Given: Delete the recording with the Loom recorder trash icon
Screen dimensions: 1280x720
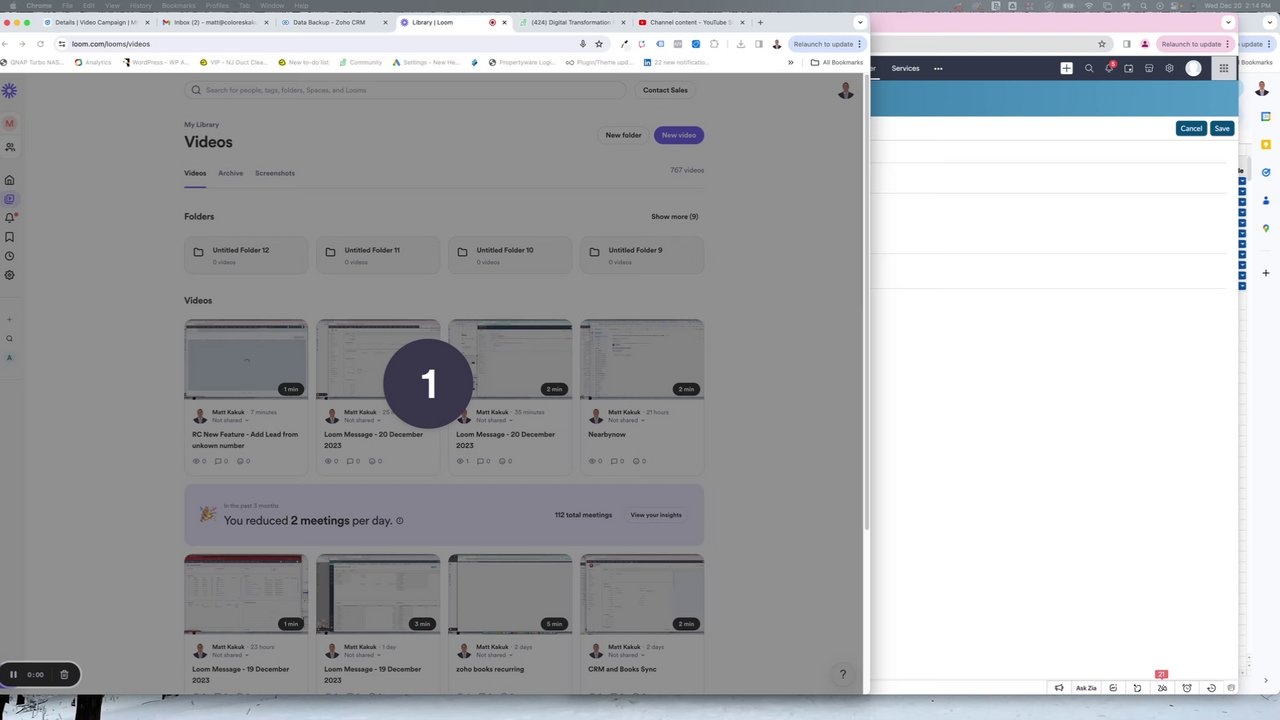Looking at the screenshot, I should (x=64, y=674).
